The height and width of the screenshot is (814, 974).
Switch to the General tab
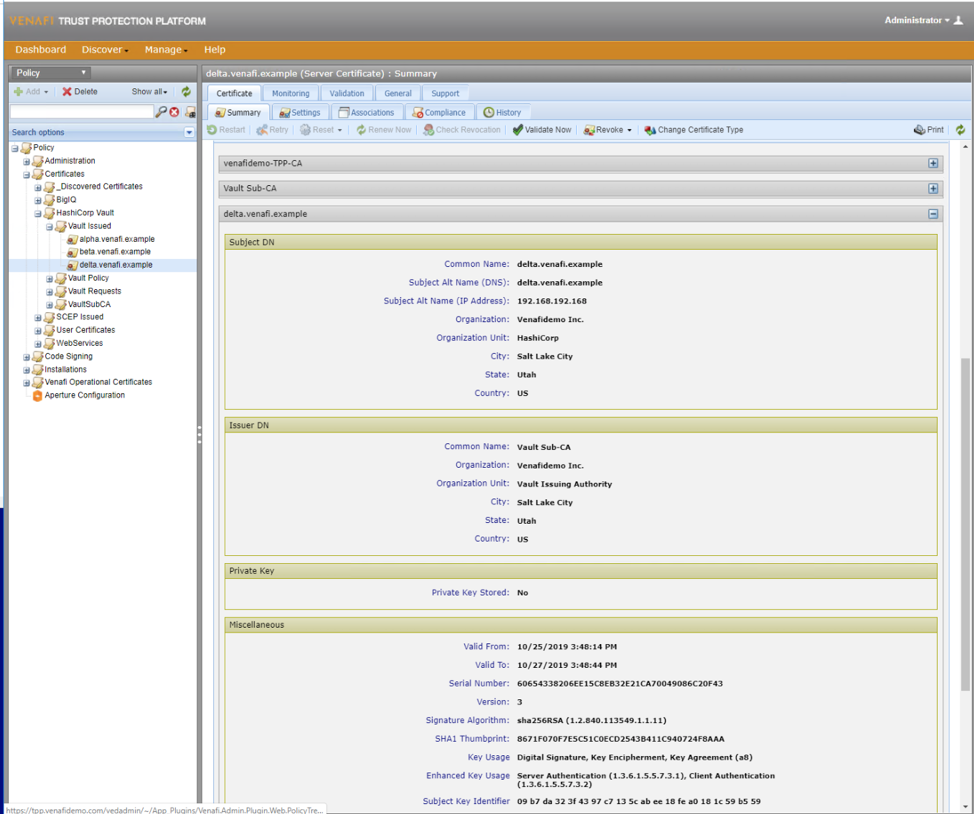pyautogui.click(x=398, y=93)
